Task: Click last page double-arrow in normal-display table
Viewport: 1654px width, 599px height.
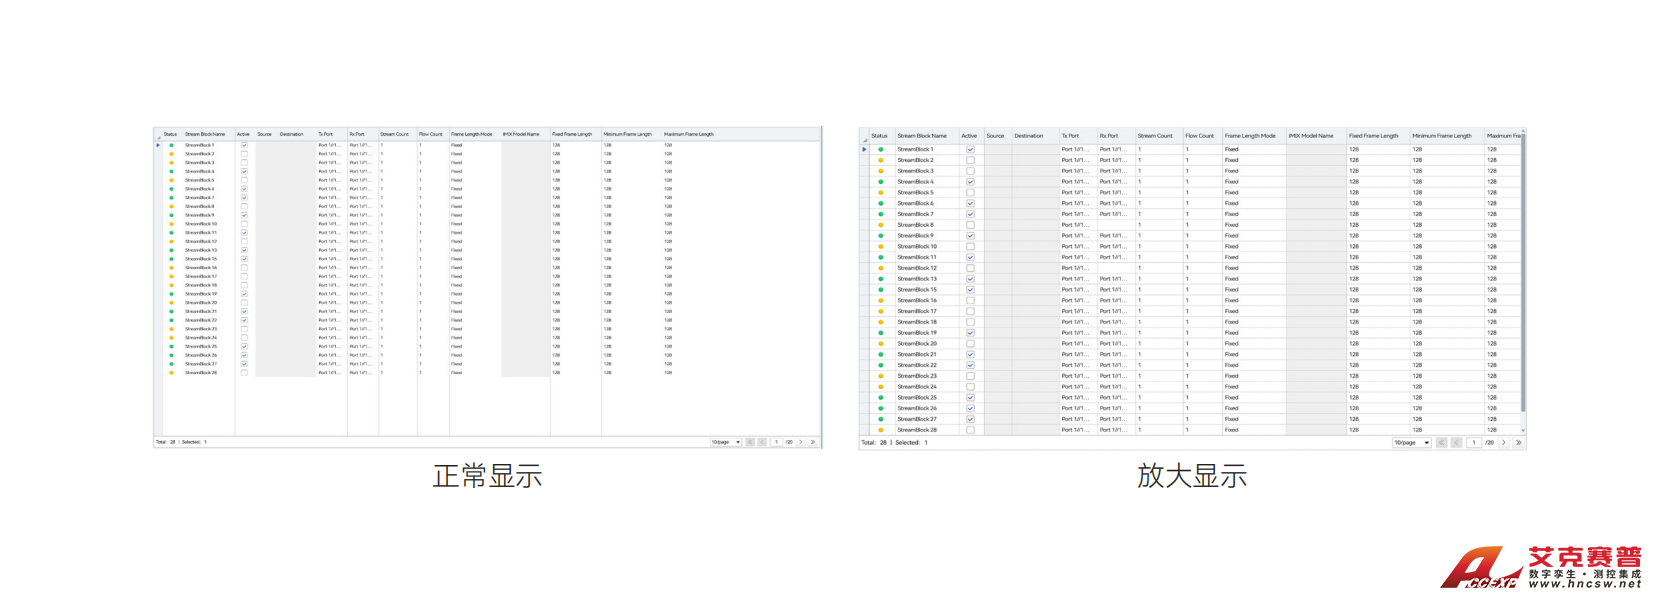Action: [x=813, y=442]
